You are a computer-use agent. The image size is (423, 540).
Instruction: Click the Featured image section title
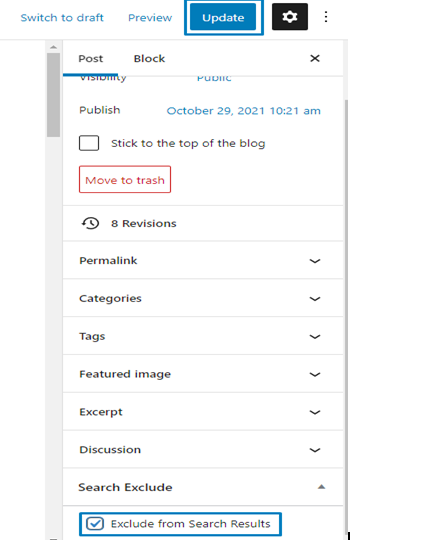point(125,374)
